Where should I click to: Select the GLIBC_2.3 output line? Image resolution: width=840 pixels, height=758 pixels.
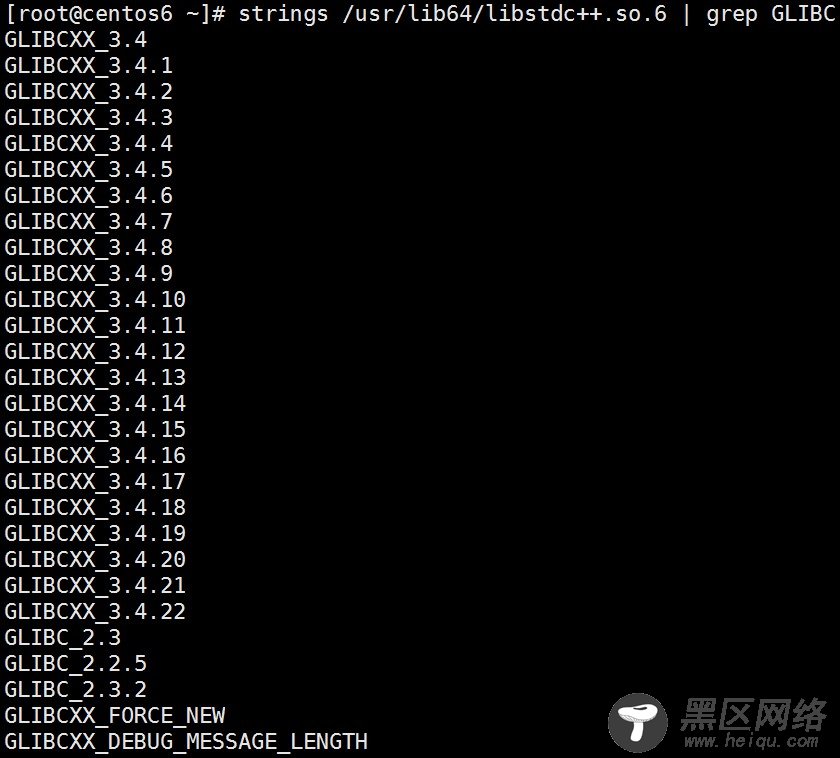point(62,637)
